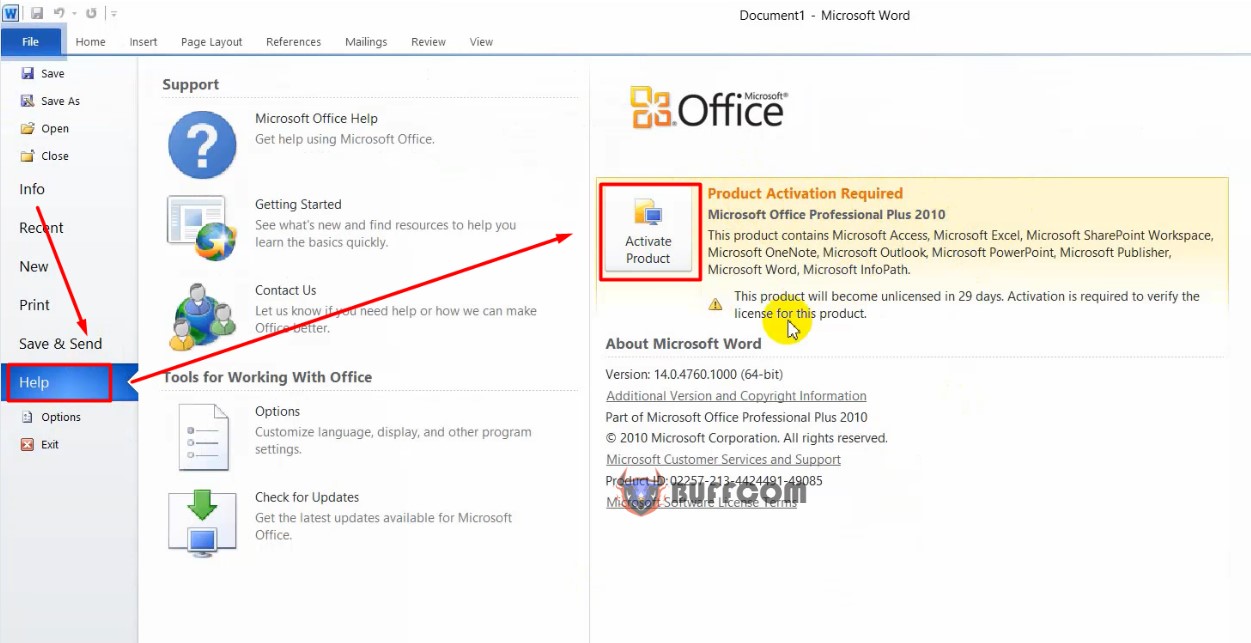Click the "Product Activation Required" heading
Image resolution: width=1251 pixels, height=643 pixels.
pyautogui.click(x=805, y=194)
